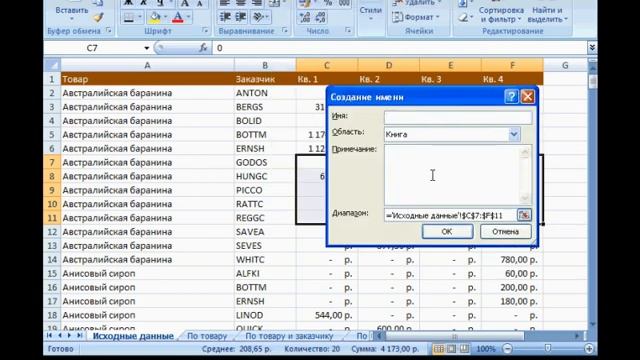Screen dimensions: 640x360
Task: Collapse dialog with the Диапазон range selector icon
Action: coord(524,215)
